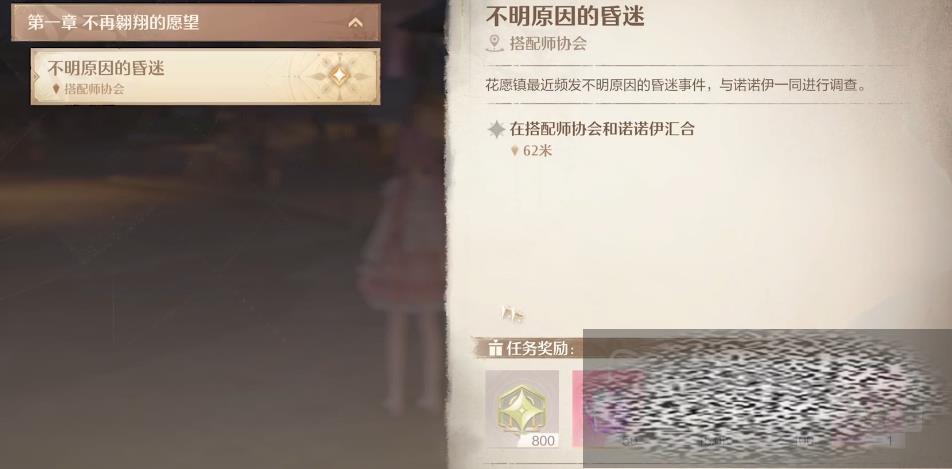Open quest 不明原因的昏迷 in the list
Image resolution: width=952 pixels, height=469 pixels.
[x=205, y=77]
